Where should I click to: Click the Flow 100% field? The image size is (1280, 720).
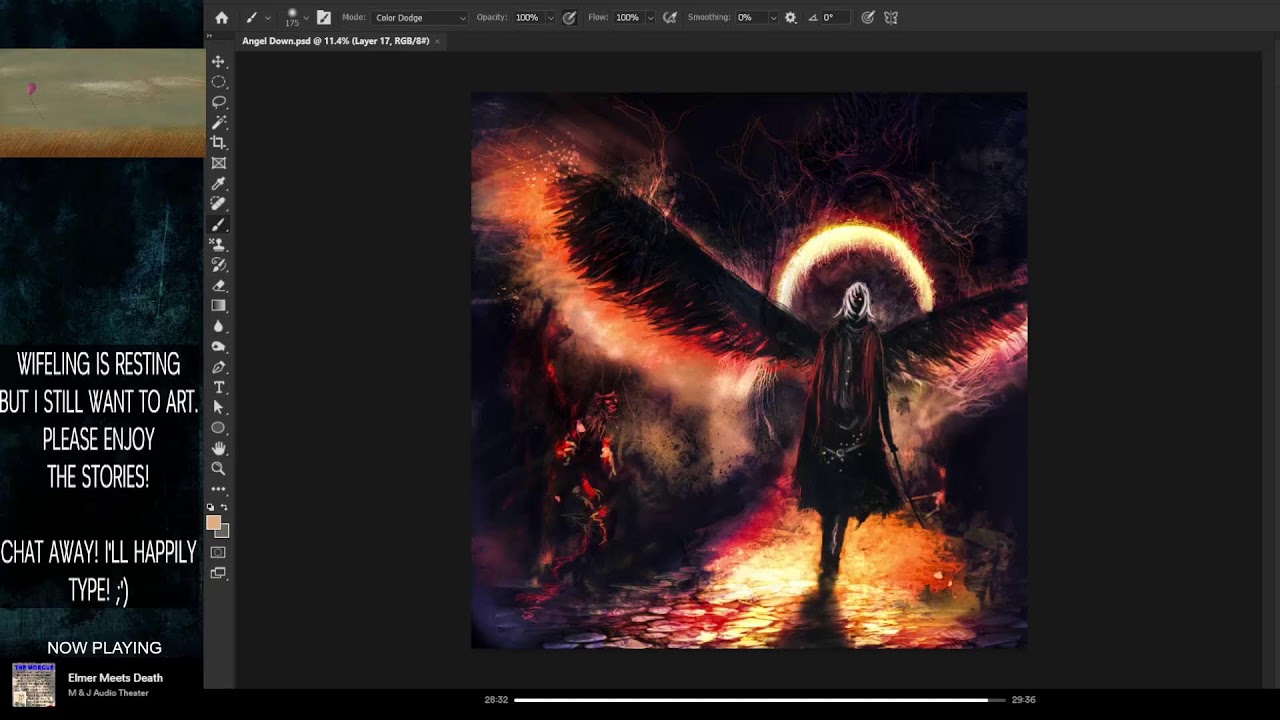628,17
